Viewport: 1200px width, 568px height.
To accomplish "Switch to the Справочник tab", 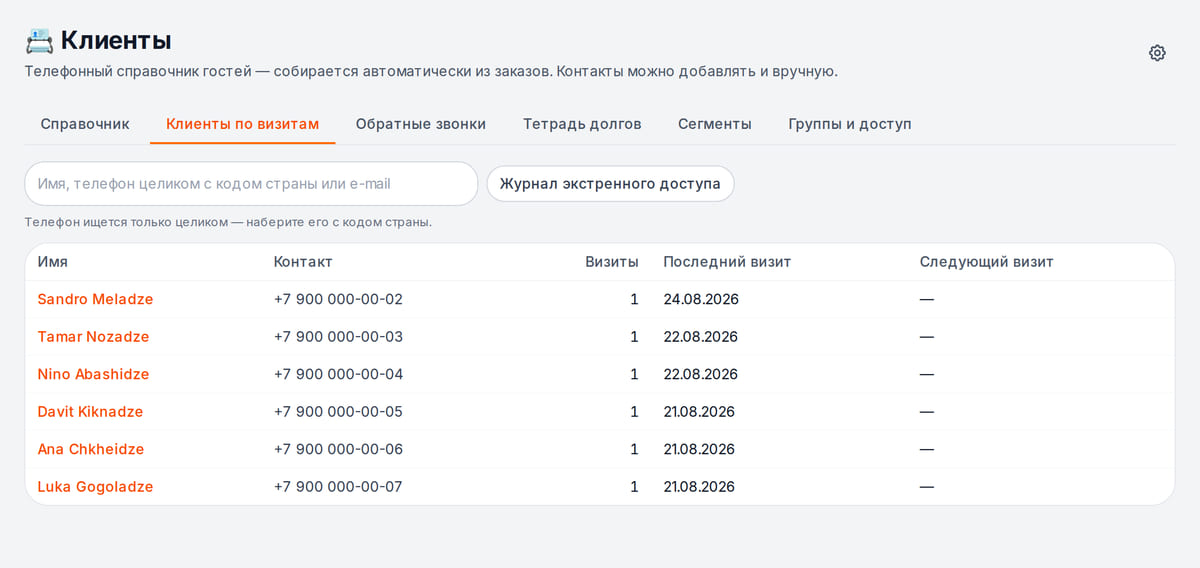I will (85, 124).
